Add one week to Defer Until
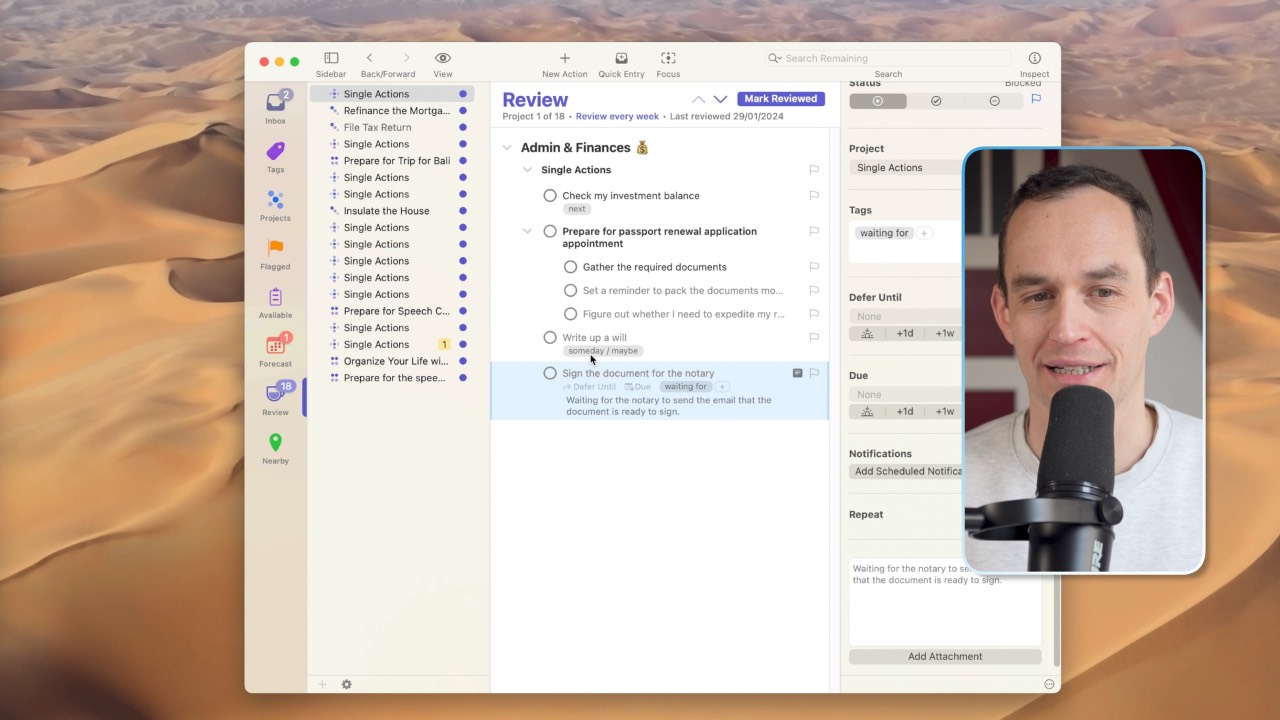 (944, 334)
